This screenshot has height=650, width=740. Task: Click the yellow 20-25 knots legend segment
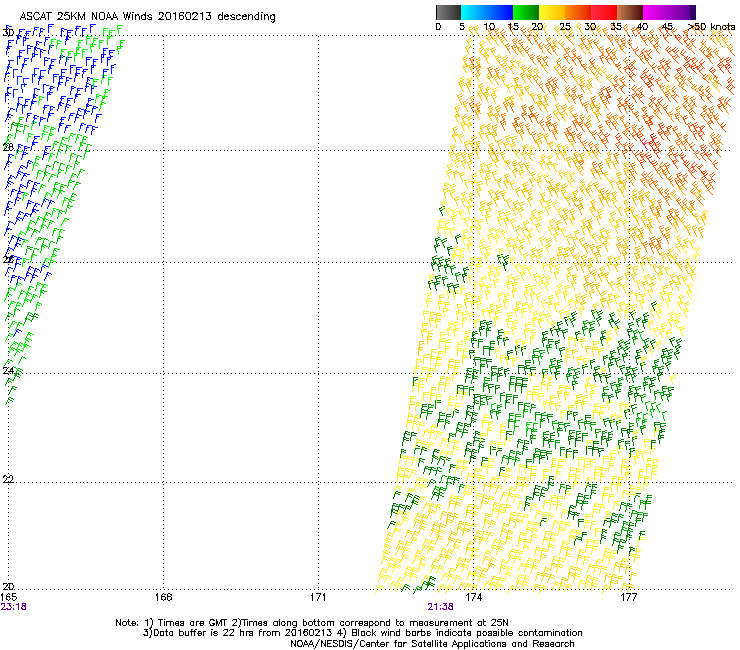point(551,12)
